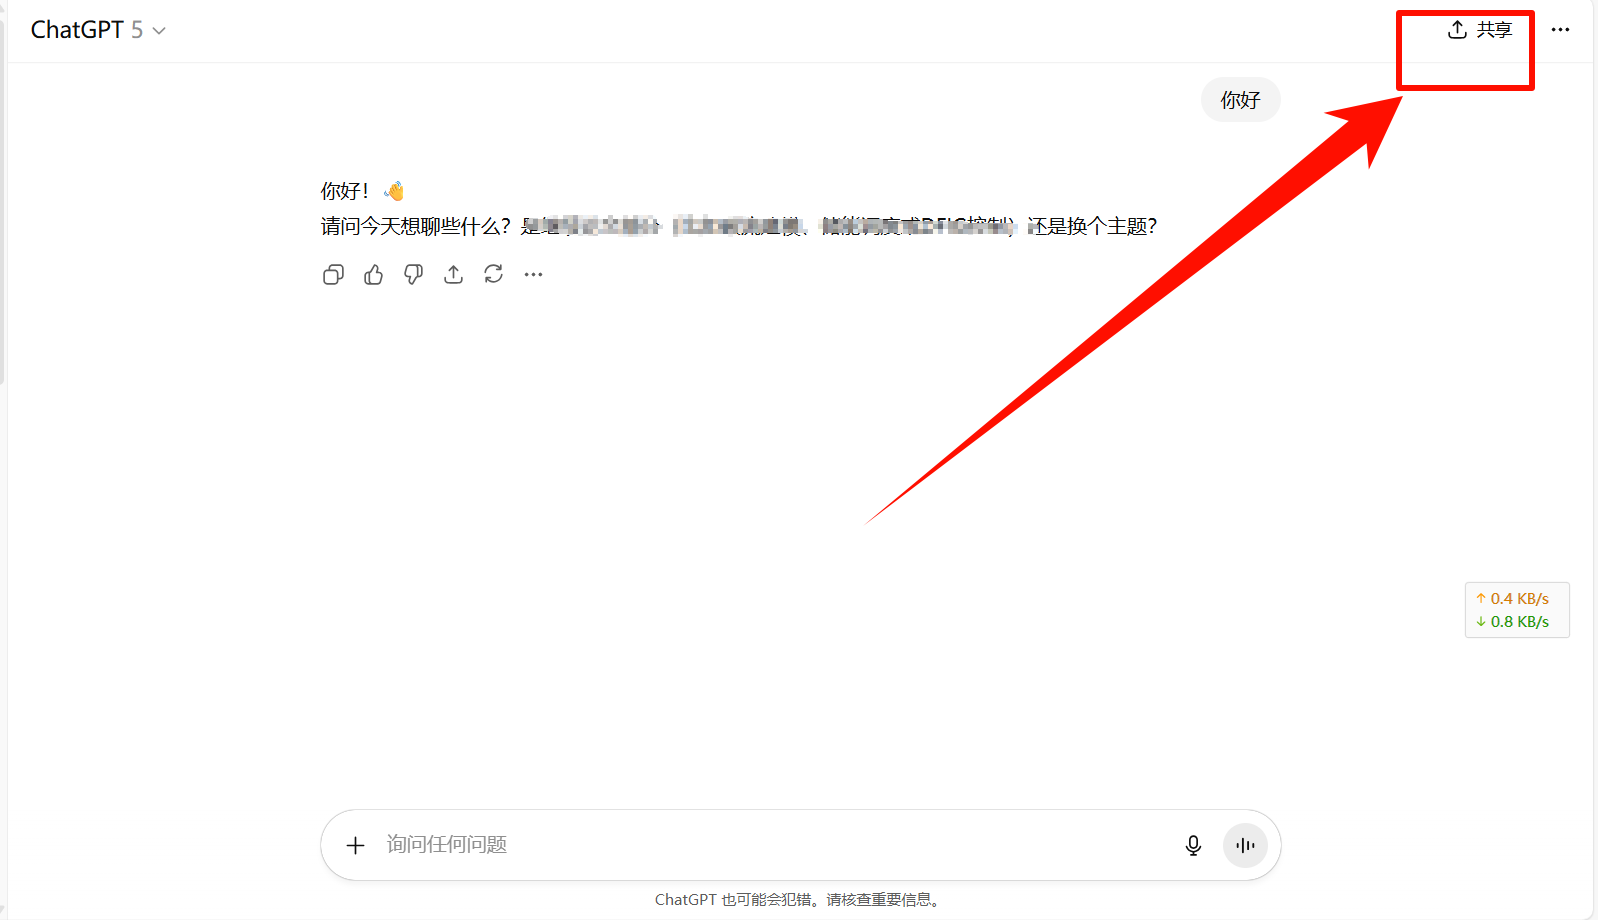This screenshot has height=920, width=1598.
Task: Click the ChatGPT 也可能会犯错 disclaimer text
Action: point(797,900)
